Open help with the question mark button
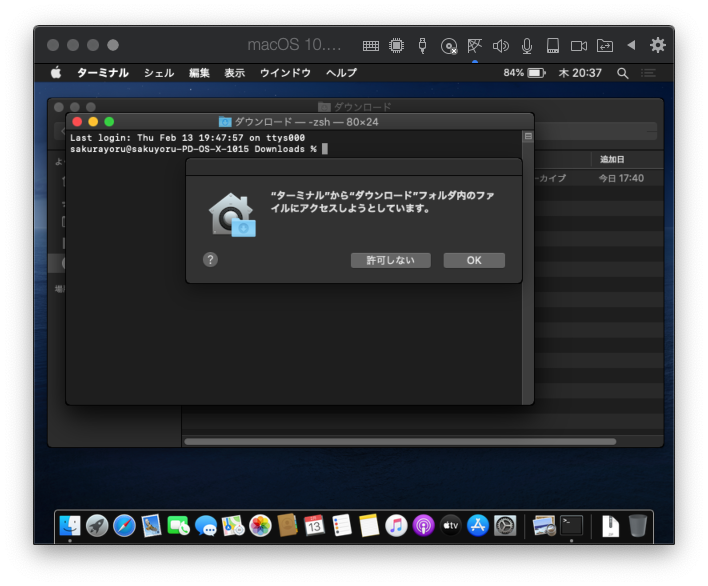708x586 pixels. pos(210,260)
